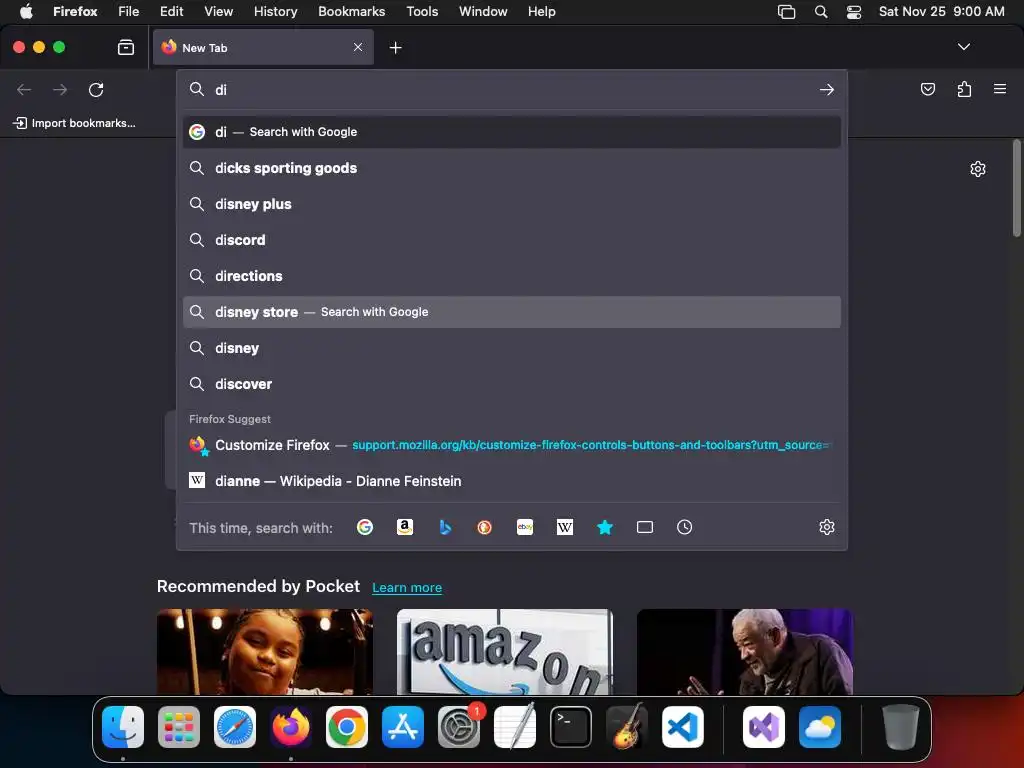Screen dimensions: 1024x768
Task: Open Pocket story with smiling girl
Action: (264, 652)
